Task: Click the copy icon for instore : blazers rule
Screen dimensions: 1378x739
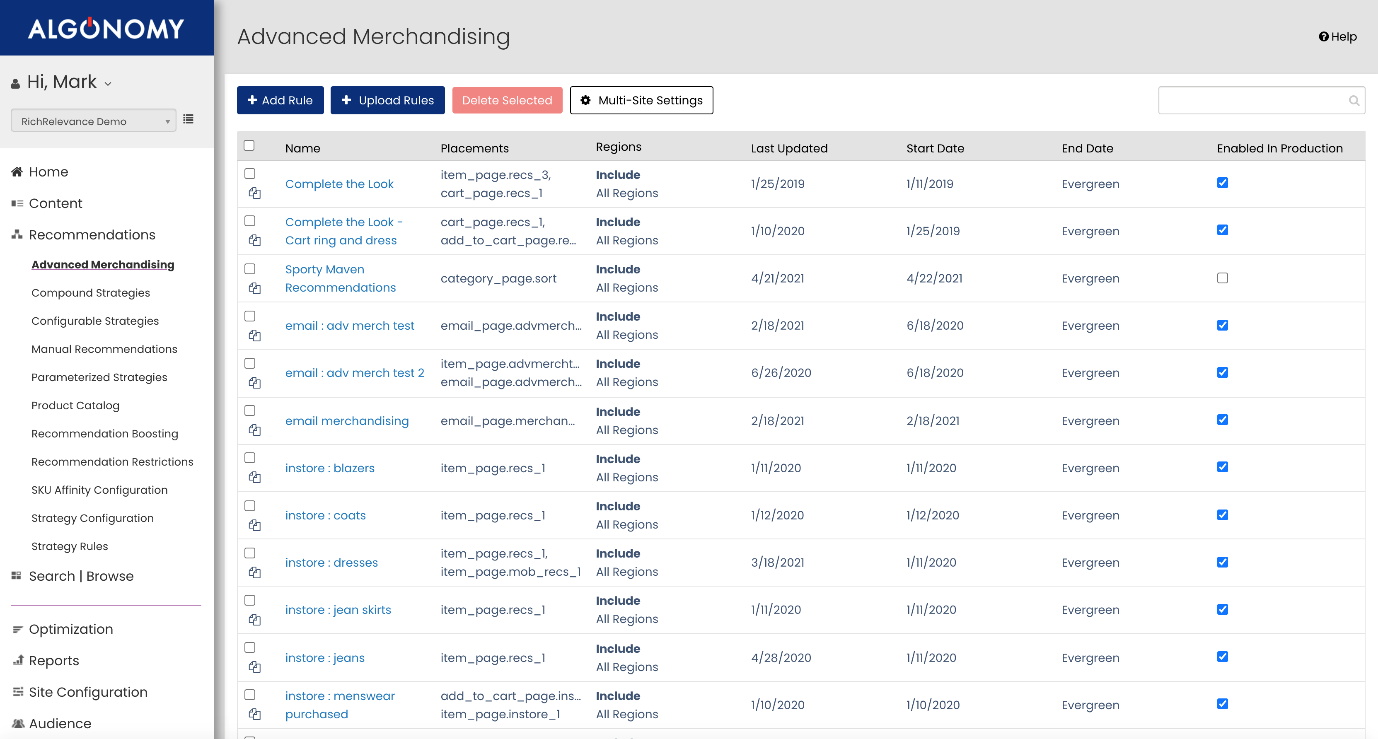Action: pyautogui.click(x=255, y=478)
